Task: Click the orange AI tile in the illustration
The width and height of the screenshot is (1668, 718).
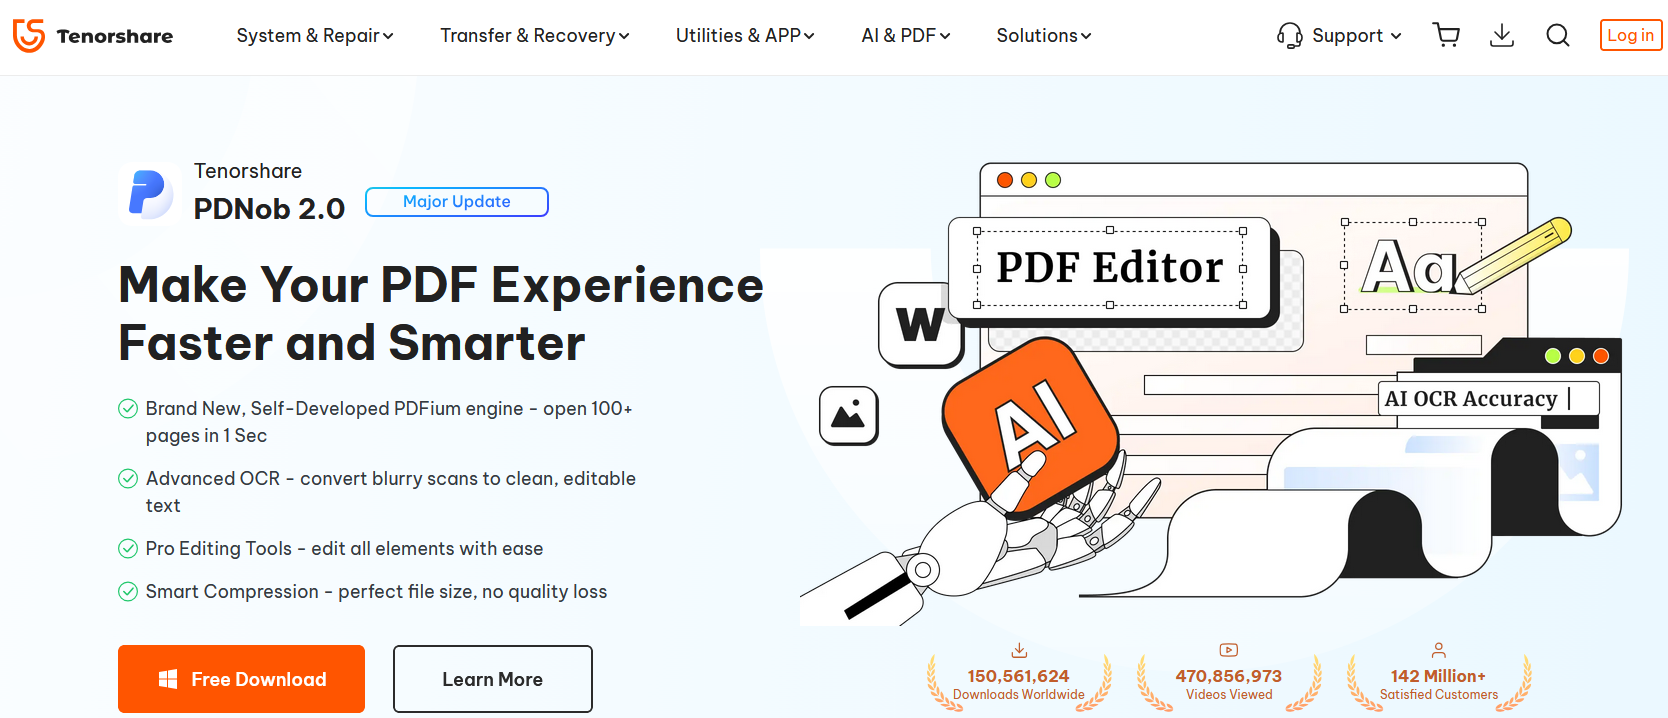Action: pos(1030,427)
